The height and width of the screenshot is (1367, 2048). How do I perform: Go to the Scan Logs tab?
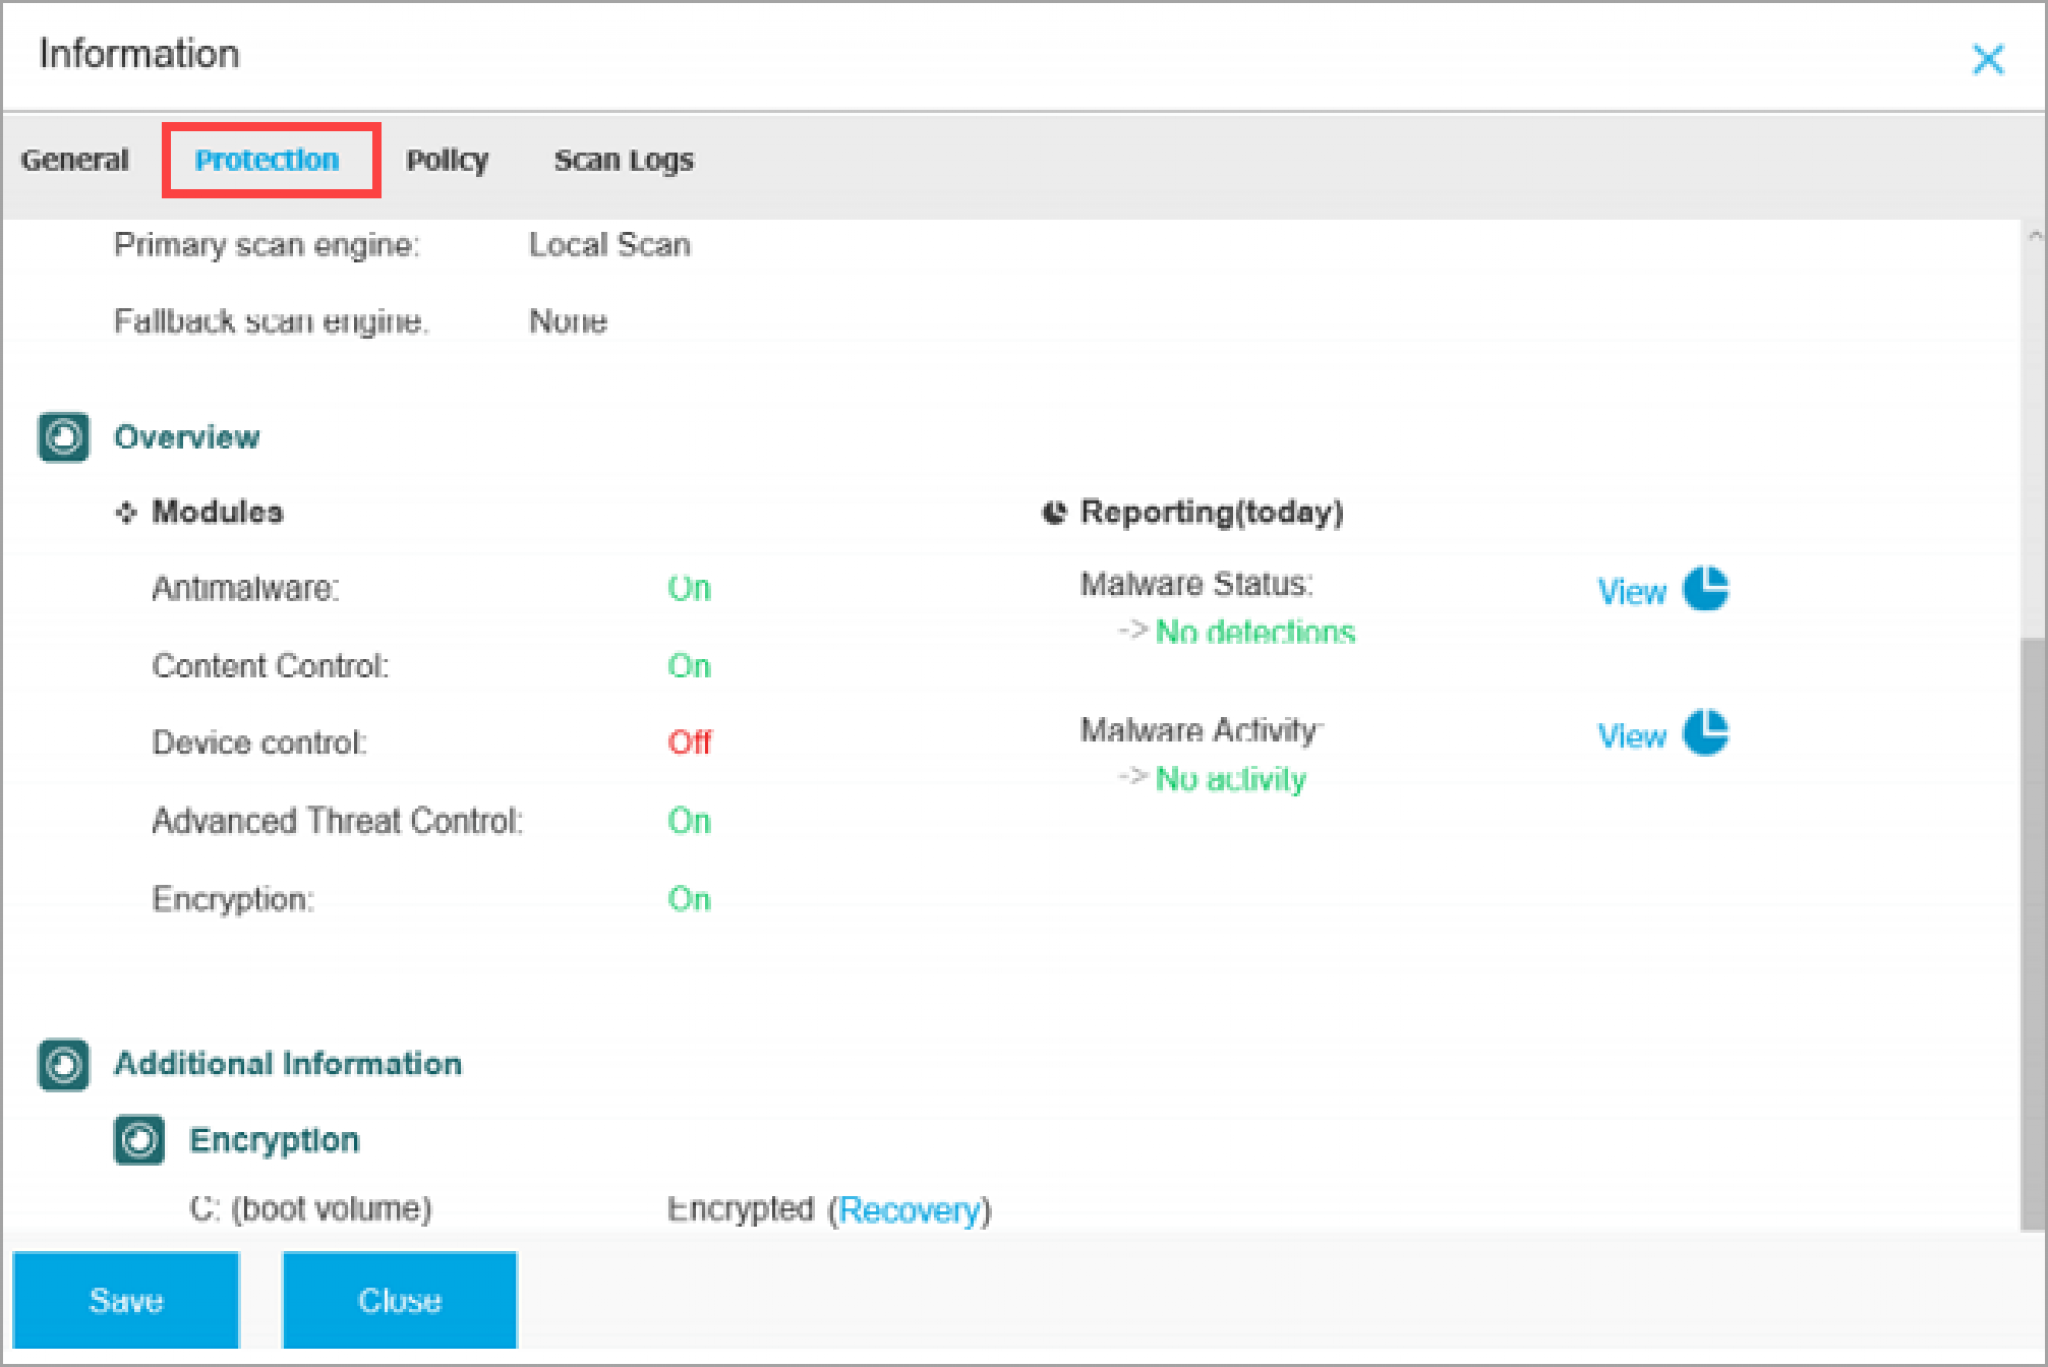pos(624,160)
